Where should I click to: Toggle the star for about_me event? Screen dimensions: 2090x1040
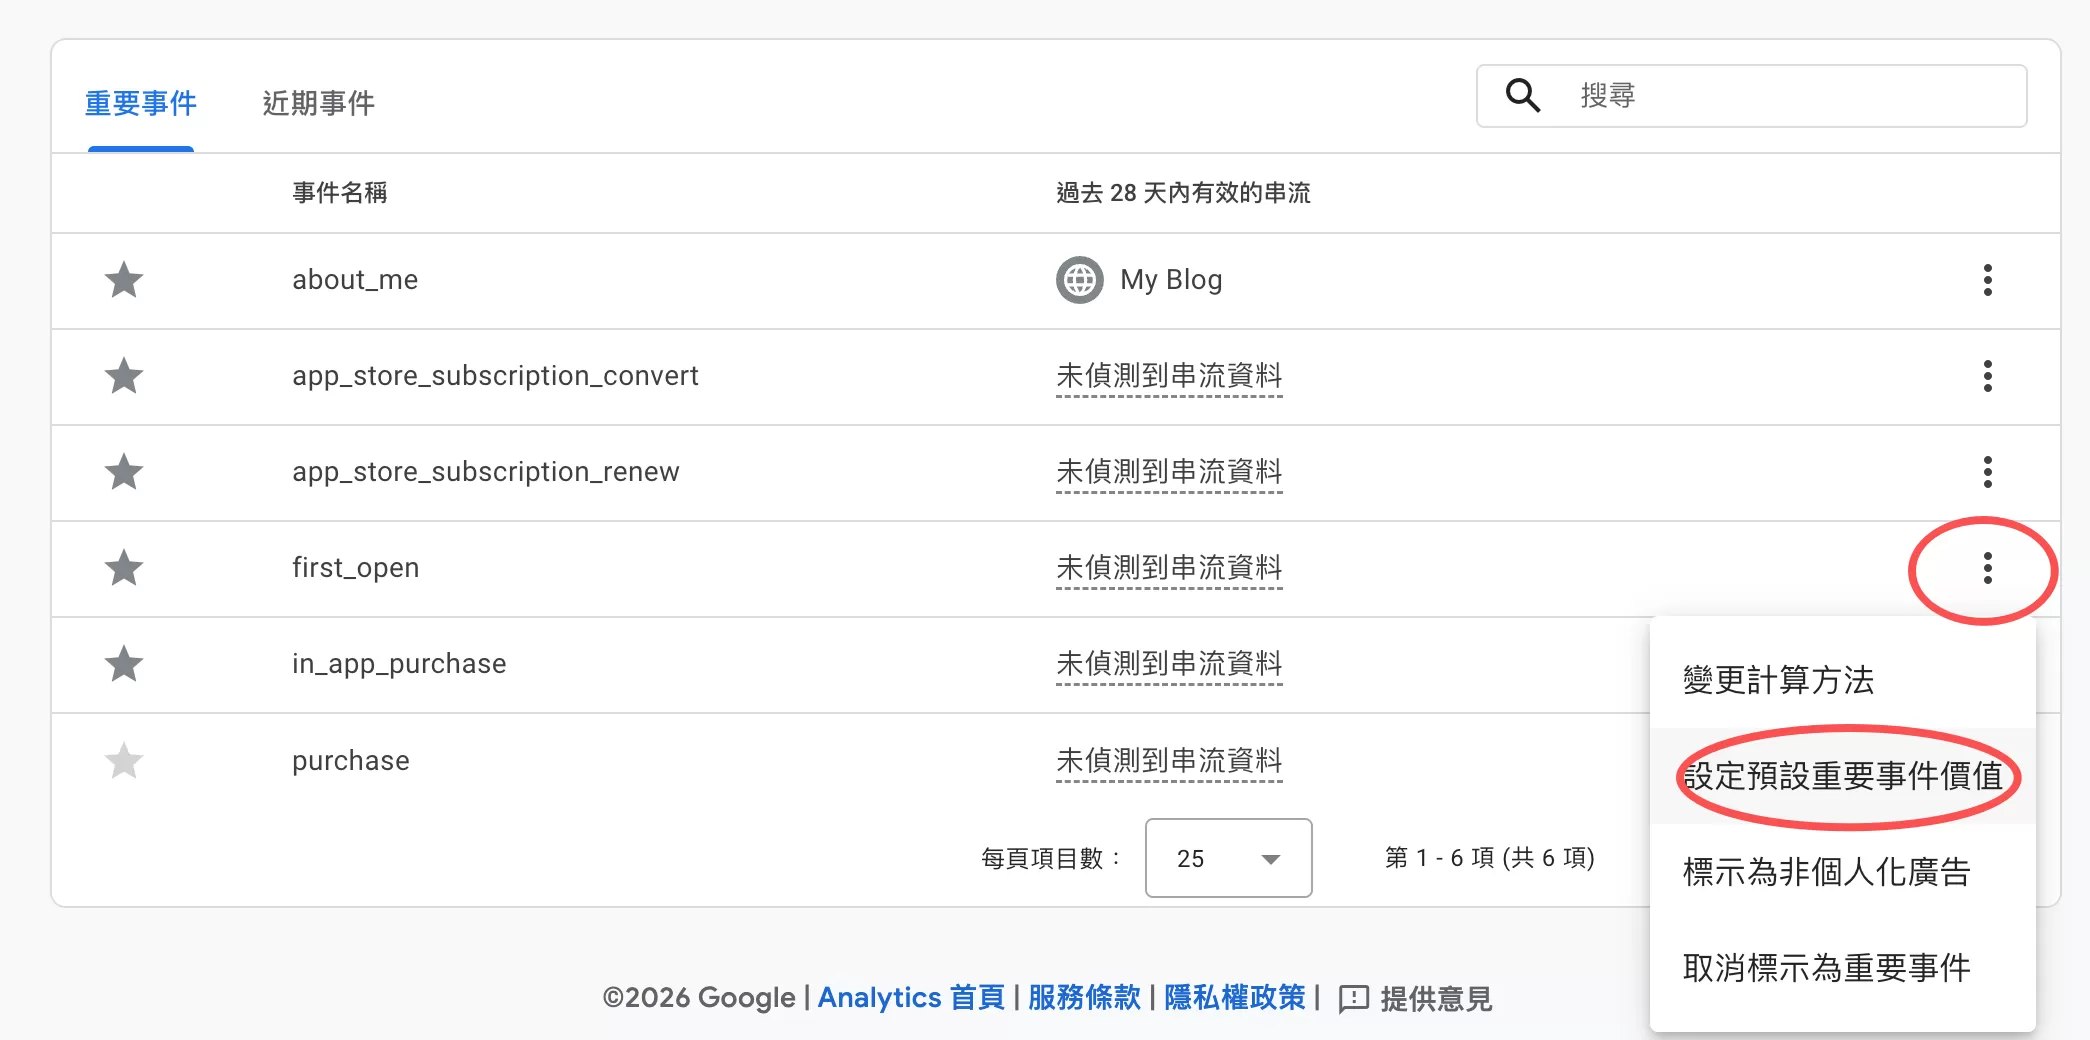[x=124, y=280]
